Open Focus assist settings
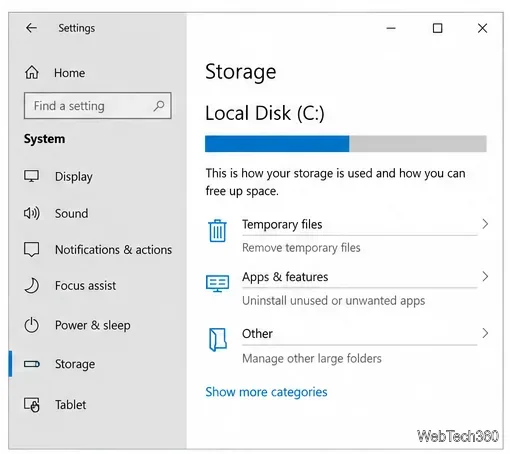The height and width of the screenshot is (454, 510). click(85, 286)
